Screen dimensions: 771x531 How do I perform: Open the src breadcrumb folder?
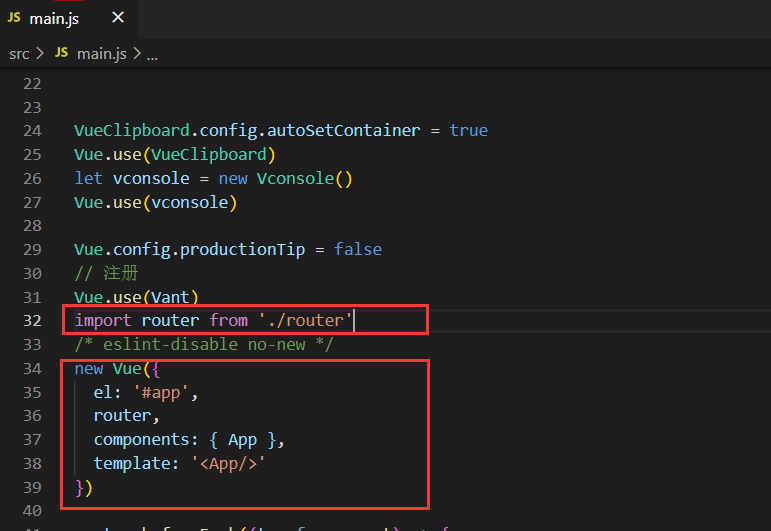(x=19, y=53)
